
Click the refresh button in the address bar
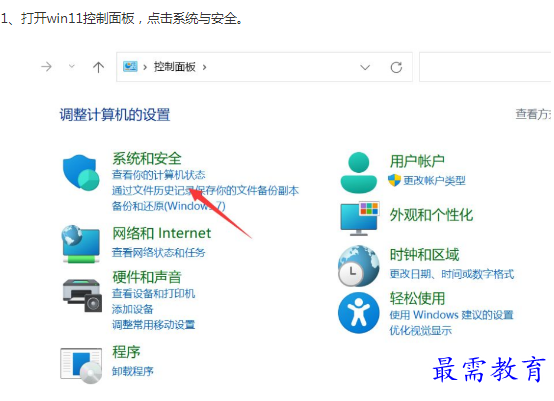396,67
